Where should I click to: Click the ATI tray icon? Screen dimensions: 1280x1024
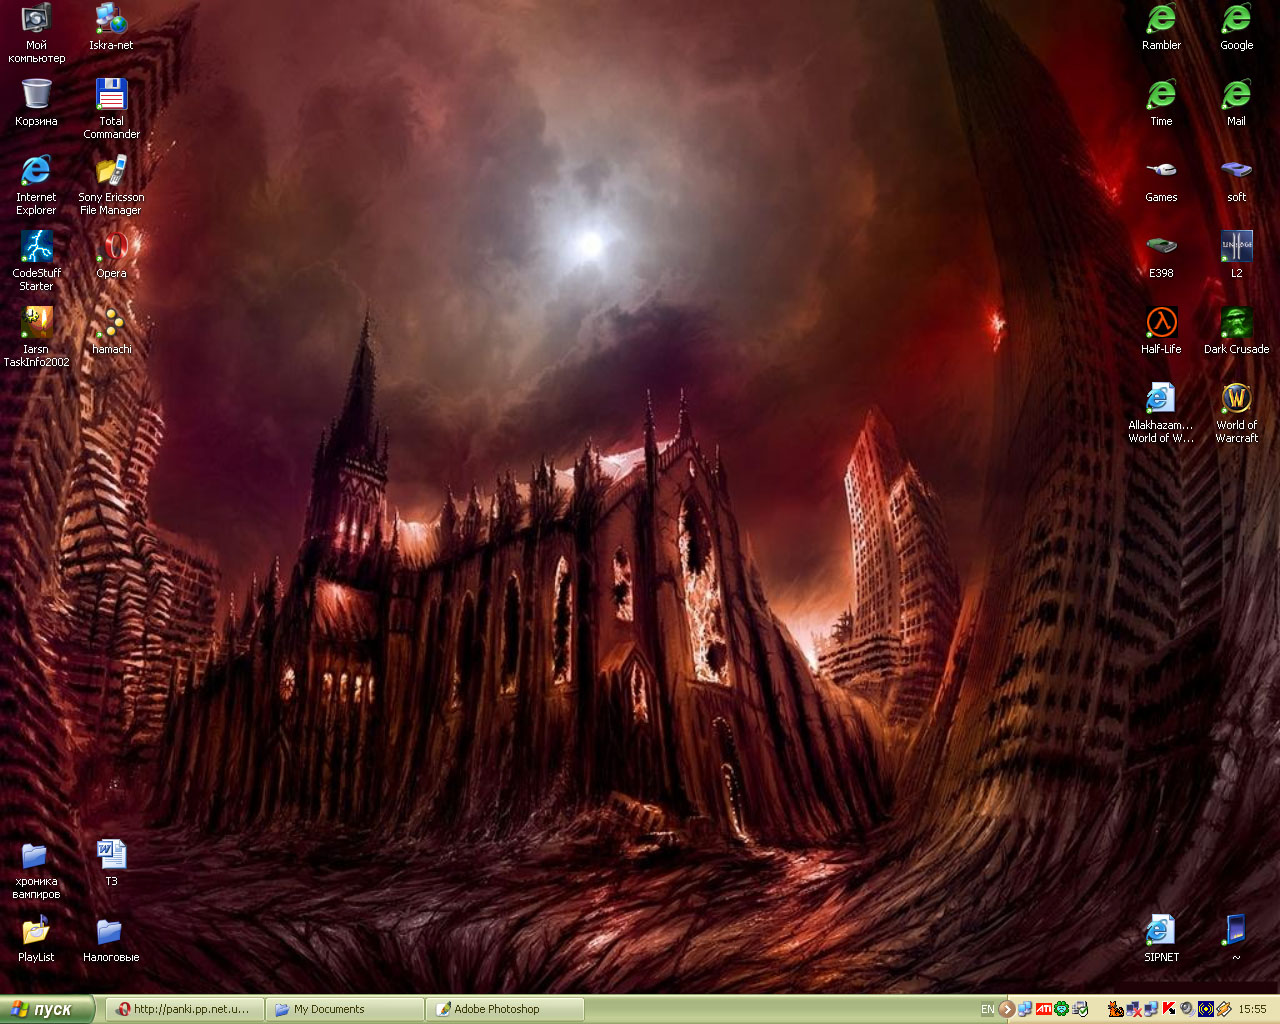pos(1044,1009)
